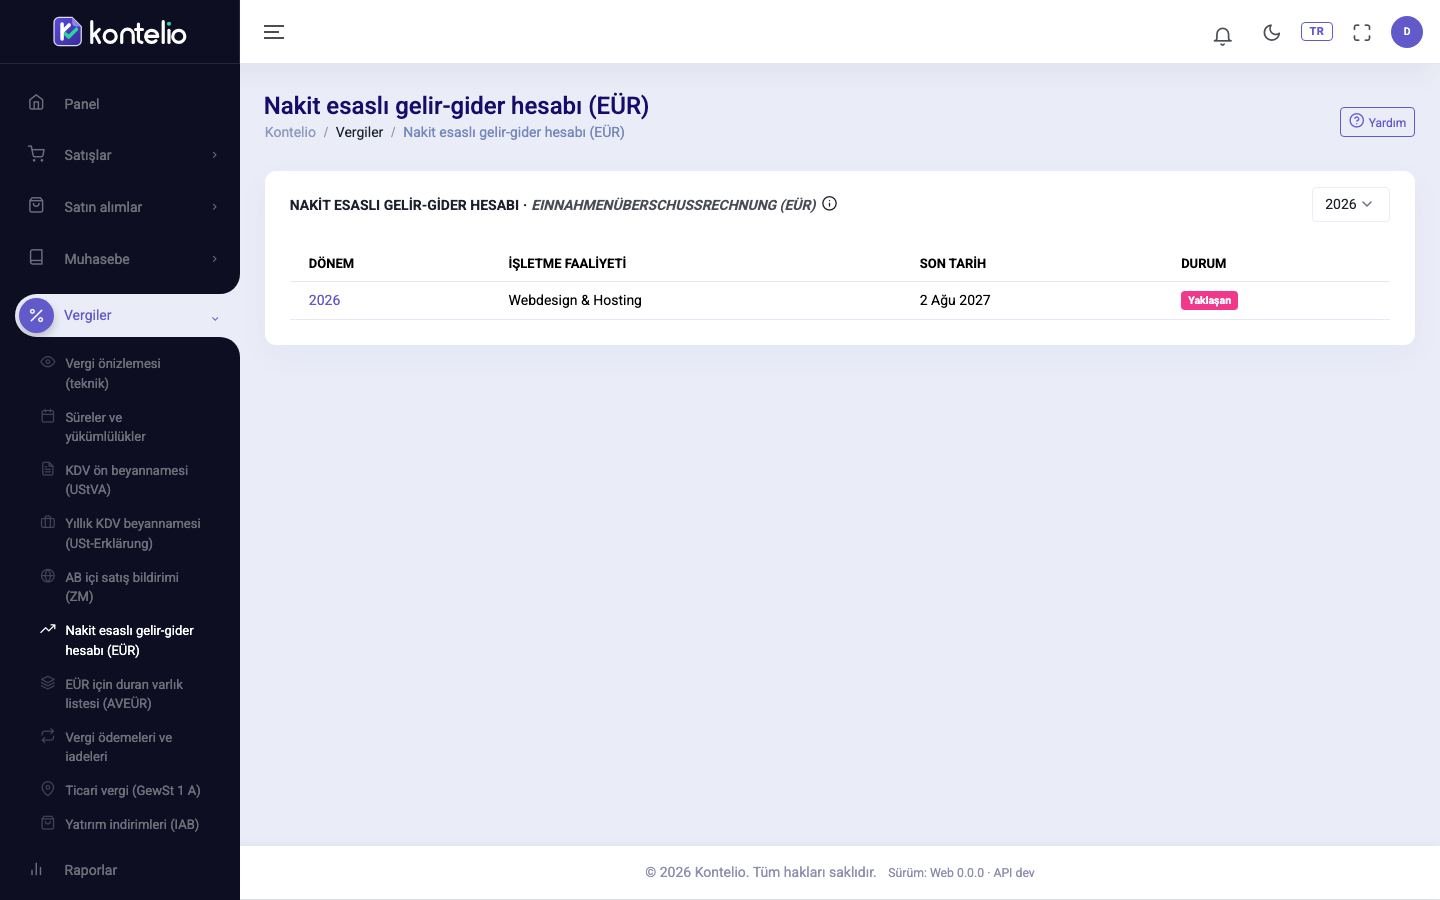Click the Yaklaşan status badge
The width and height of the screenshot is (1440, 900).
[x=1209, y=300]
